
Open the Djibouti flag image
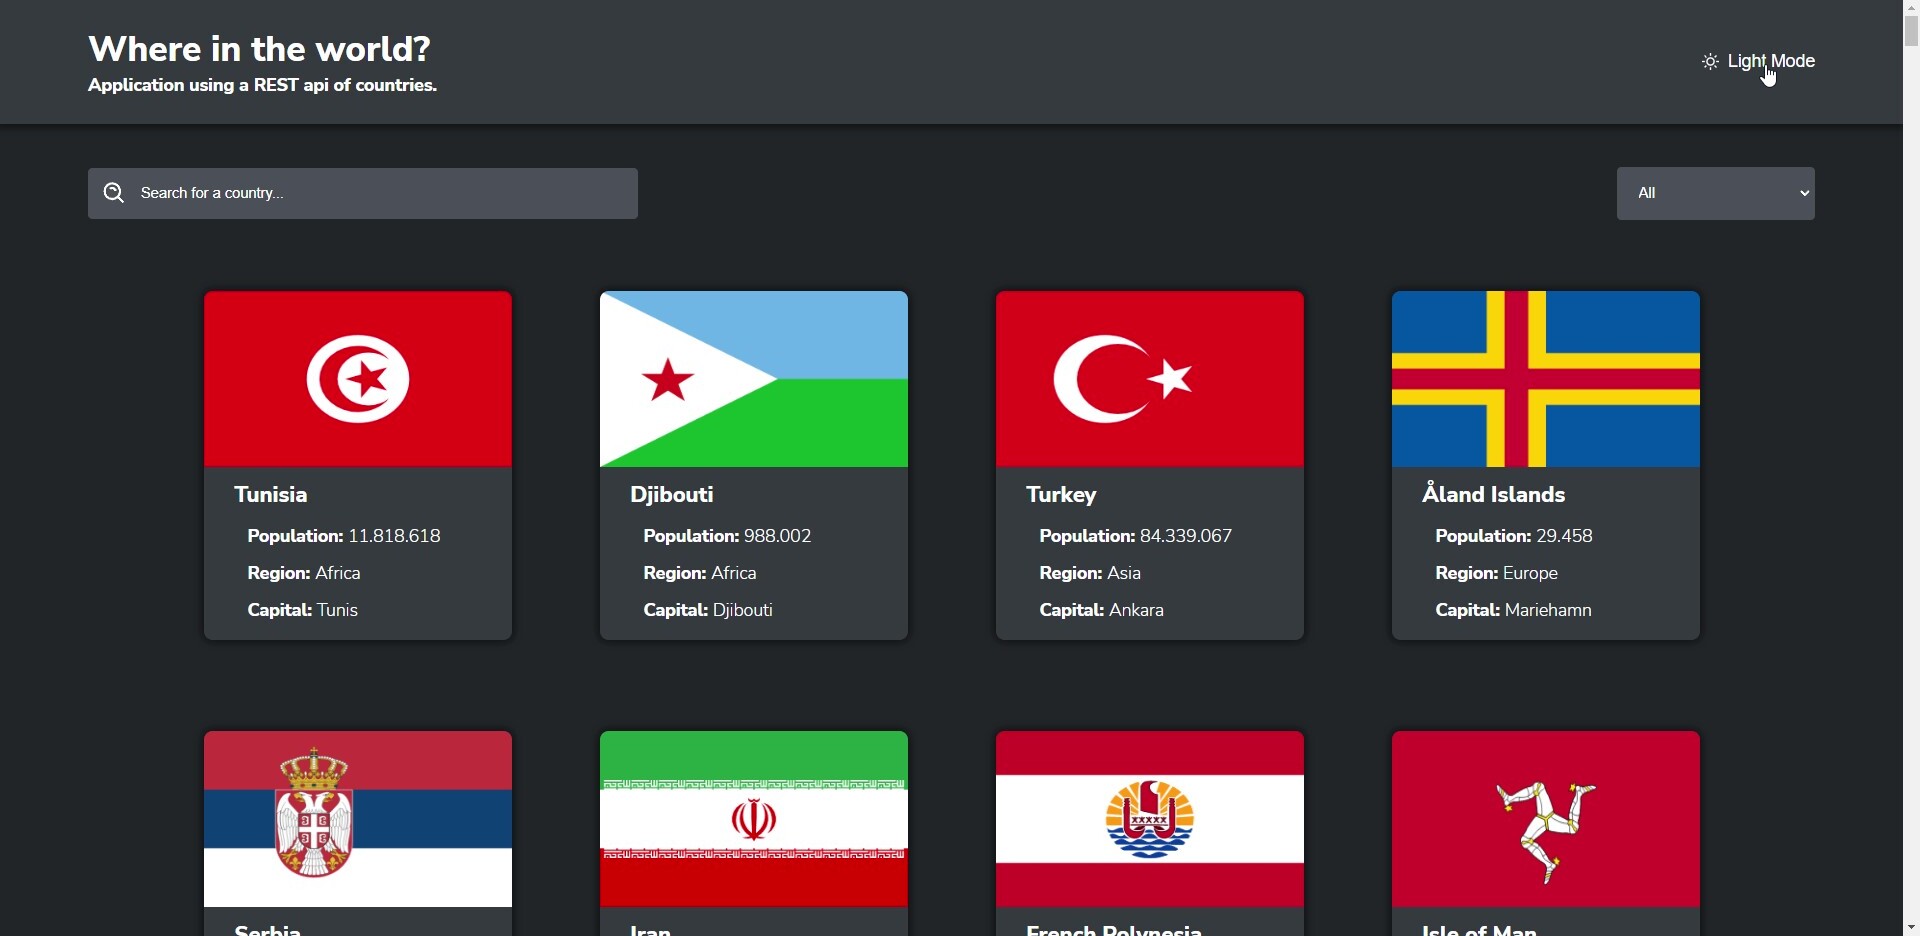coord(754,379)
